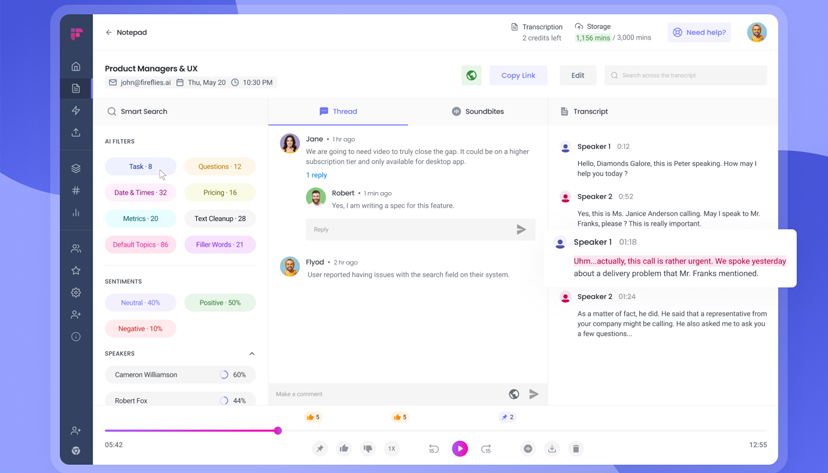Delete the recording with the trash icon
Viewport: 828px width, 473px height.
(576, 449)
